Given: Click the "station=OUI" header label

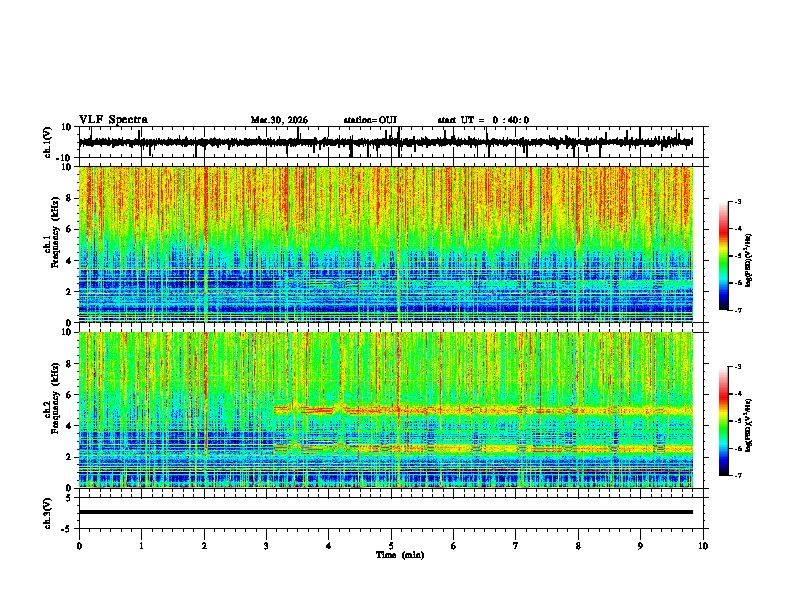Looking at the screenshot, I should tap(370, 120).
